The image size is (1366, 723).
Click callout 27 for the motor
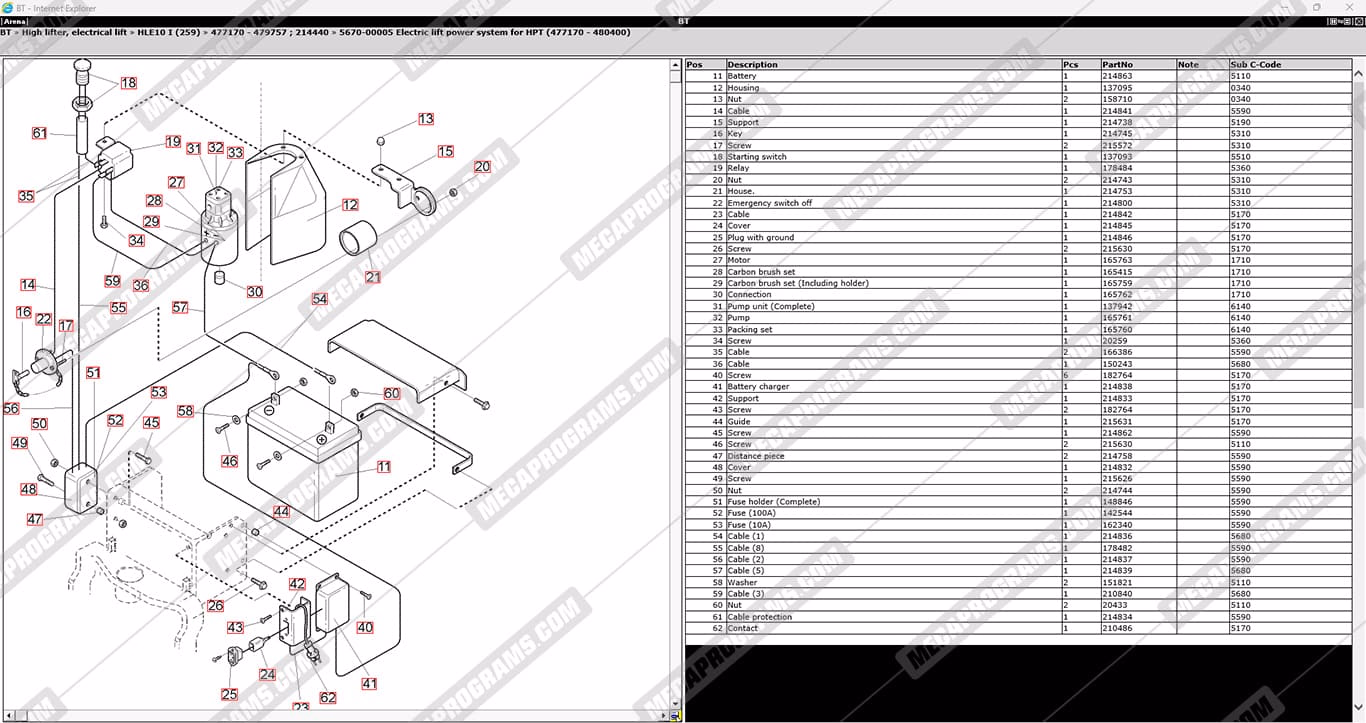coord(176,183)
